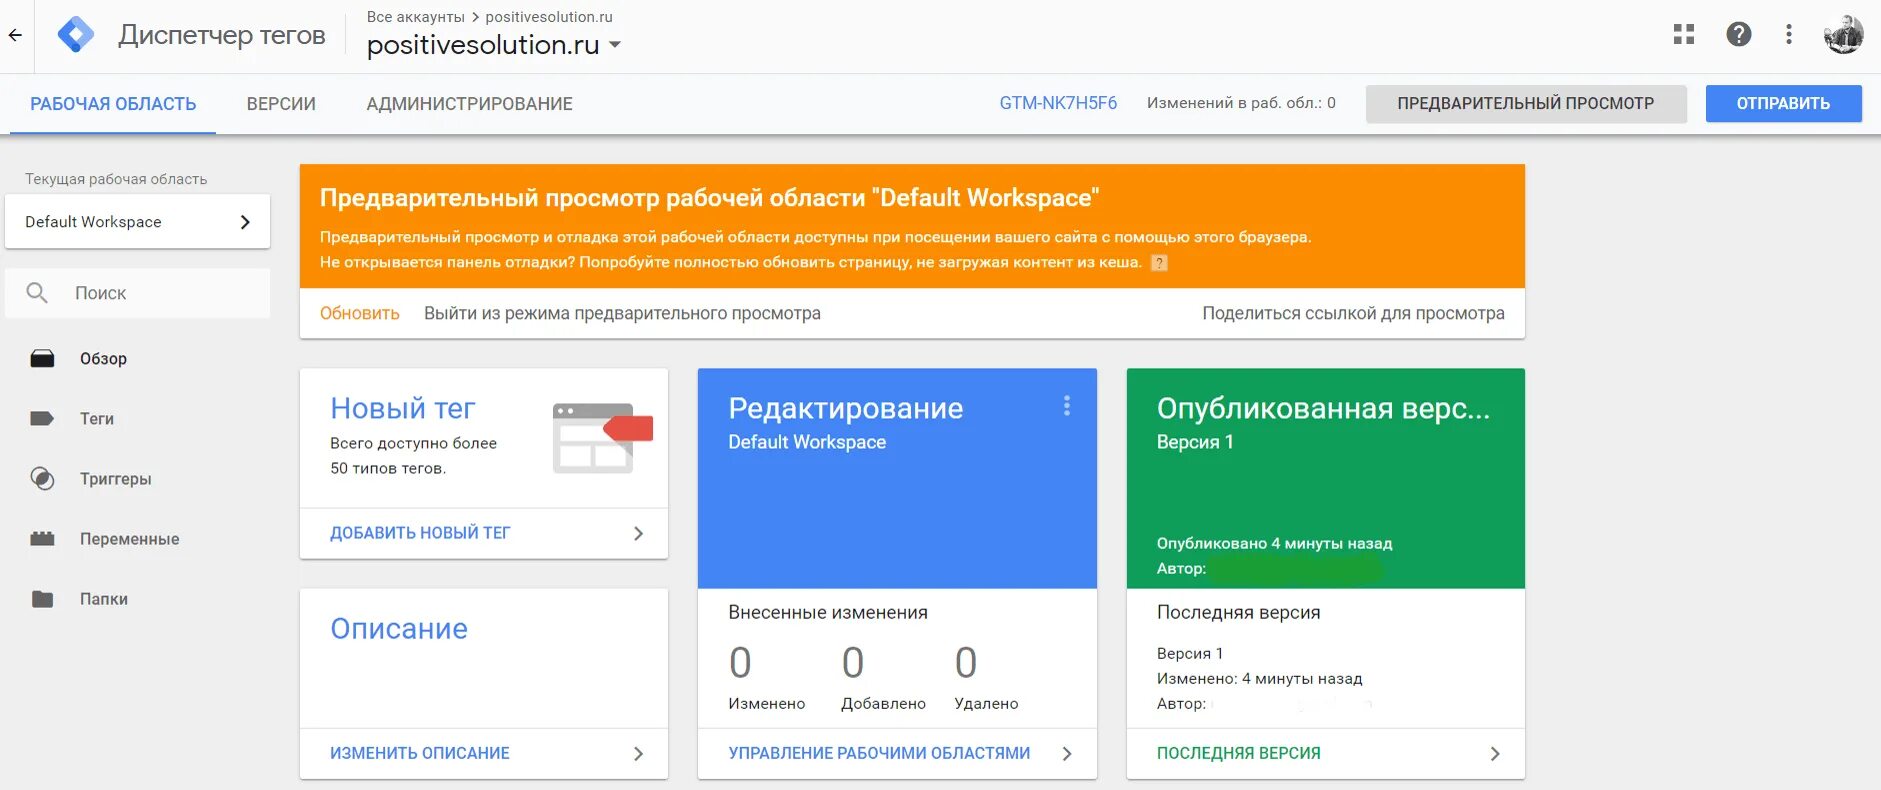The image size is (1881, 790).
Task: Click the Предварительный просмотр button
Action: pos(1526,103)
